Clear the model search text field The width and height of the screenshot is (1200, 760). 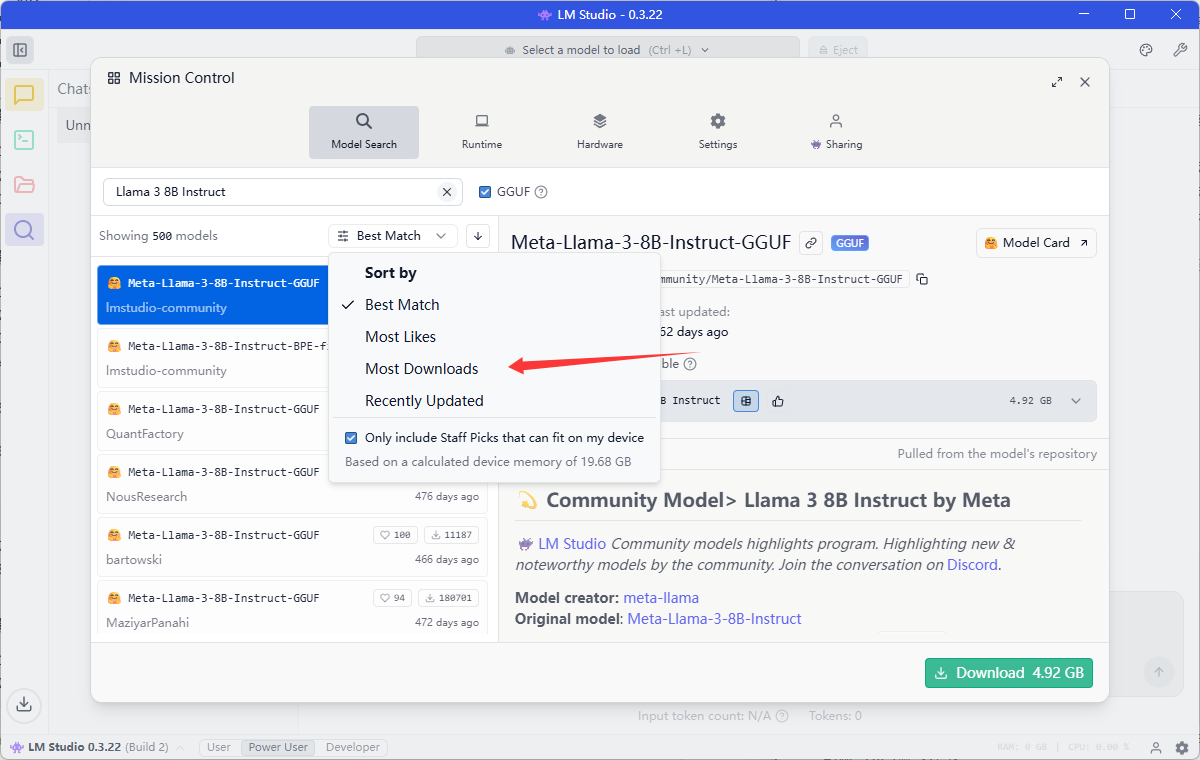click(447, 192)
